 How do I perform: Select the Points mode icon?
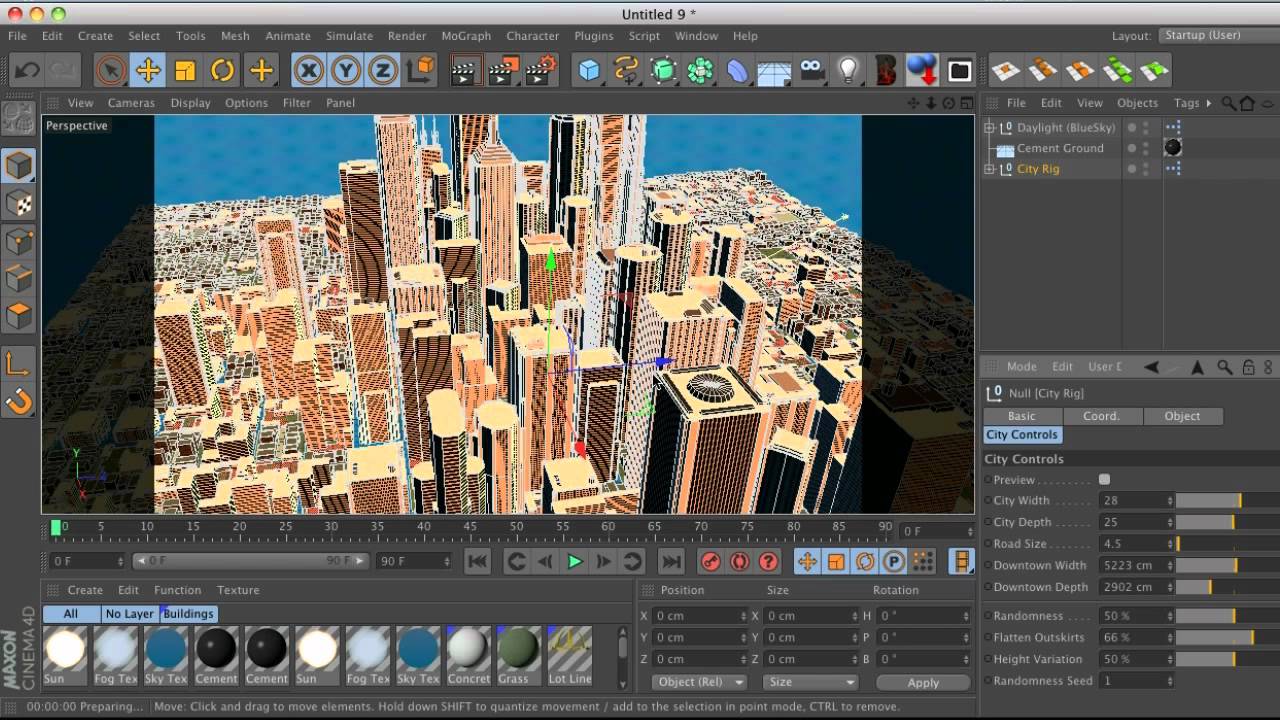pos(18,242)
